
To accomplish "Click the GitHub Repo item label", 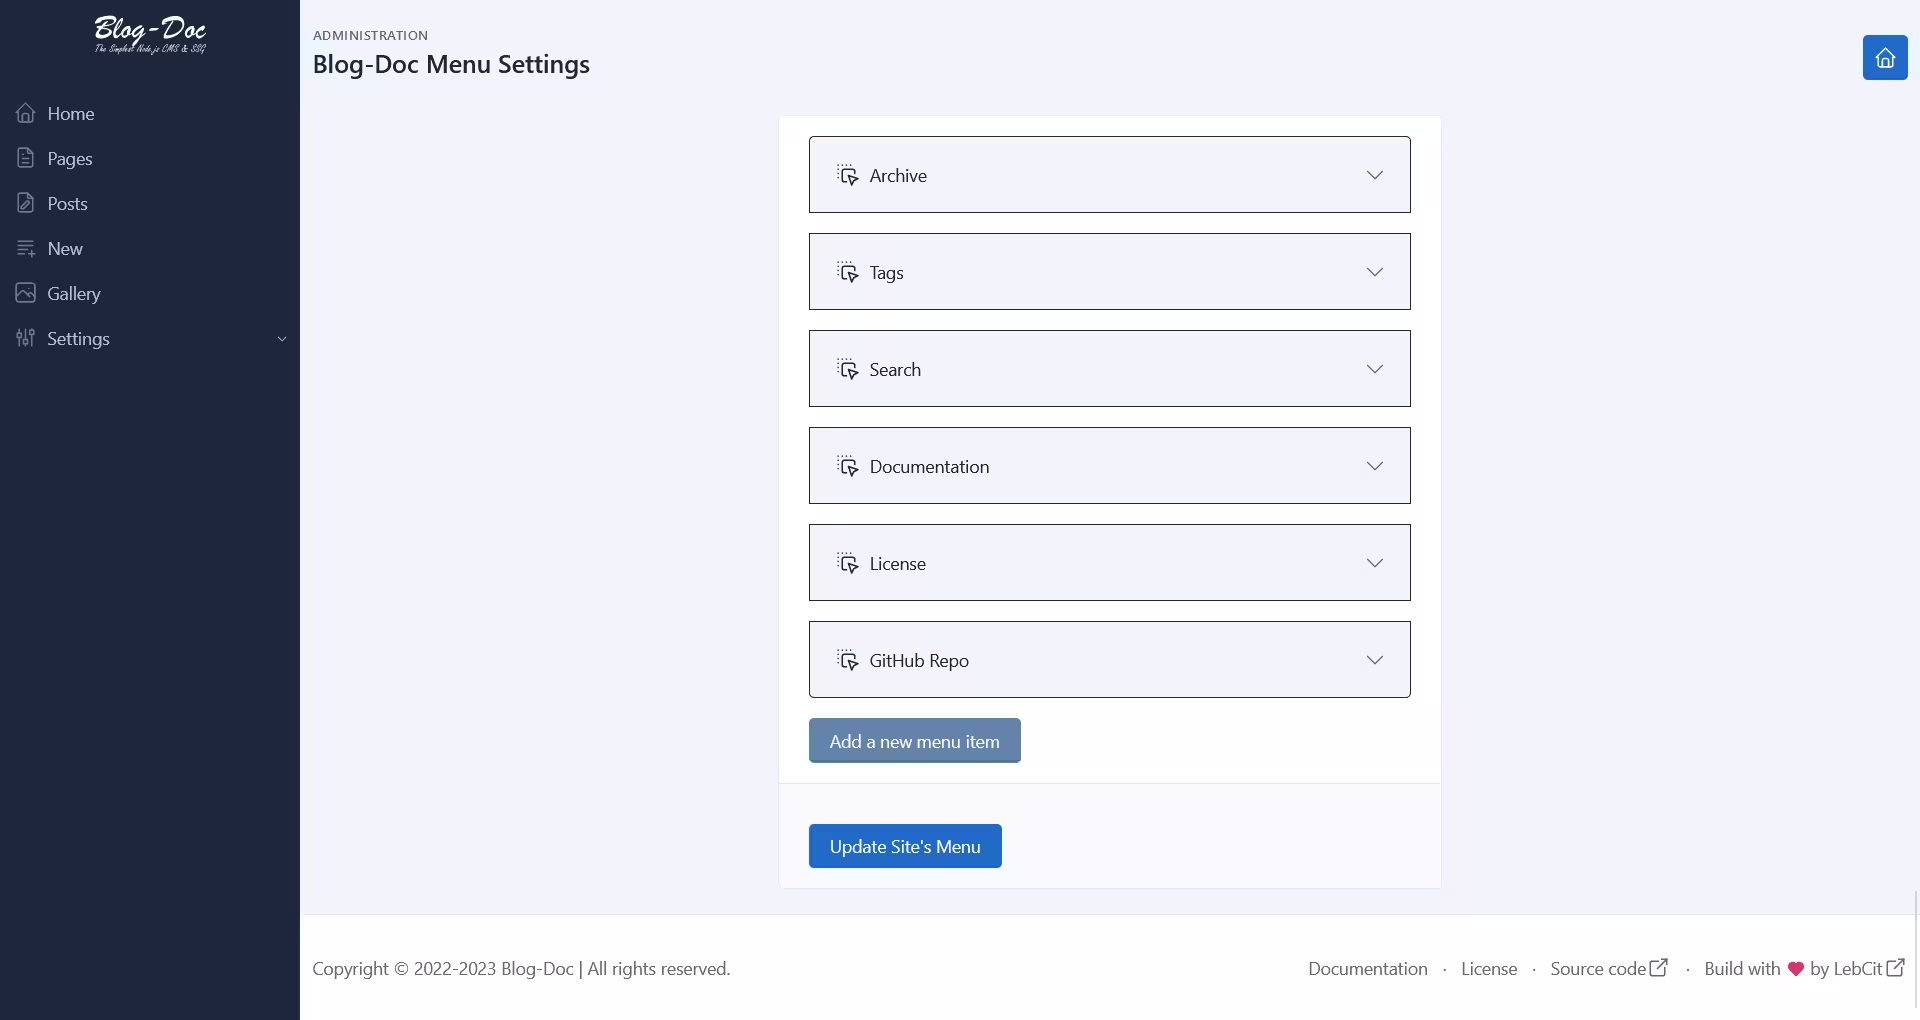I will click(x=919, y=660).
